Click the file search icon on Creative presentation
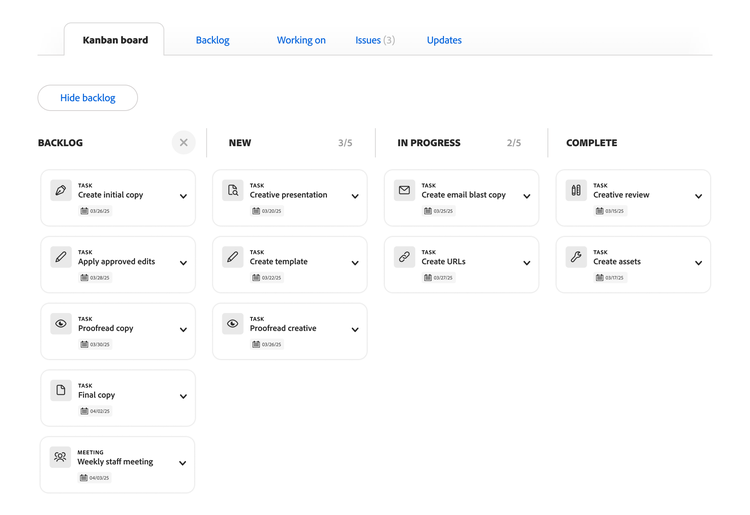 pos(232,190)
